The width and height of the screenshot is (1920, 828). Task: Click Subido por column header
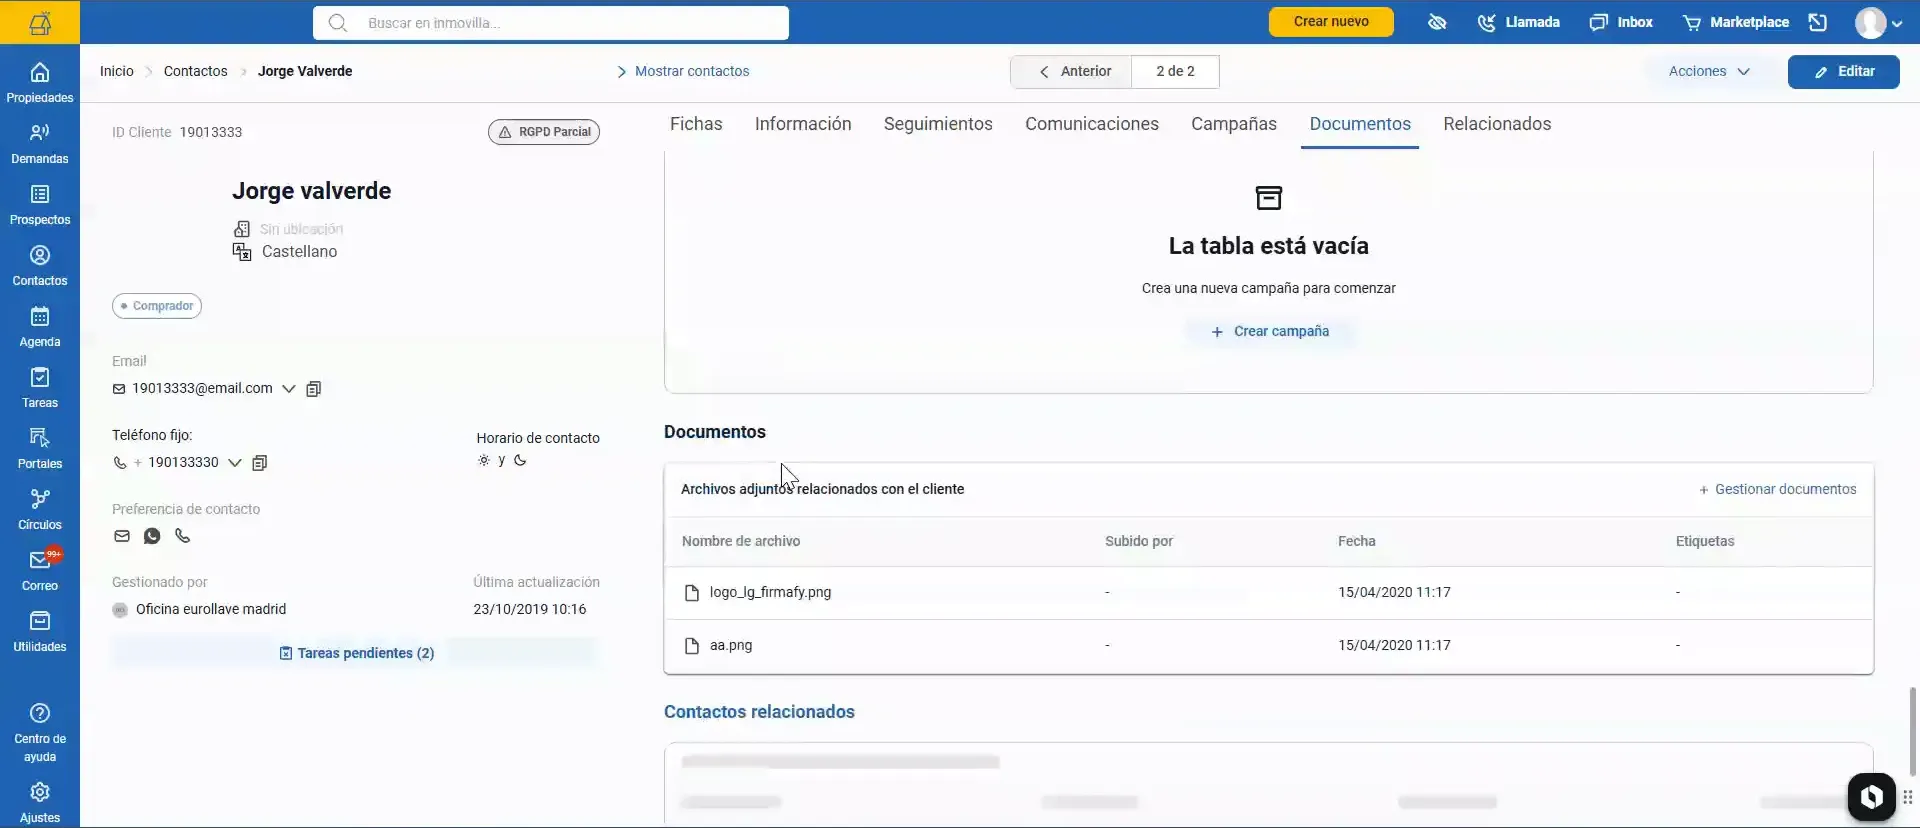pyautogui.click(x=1139, y=541)
